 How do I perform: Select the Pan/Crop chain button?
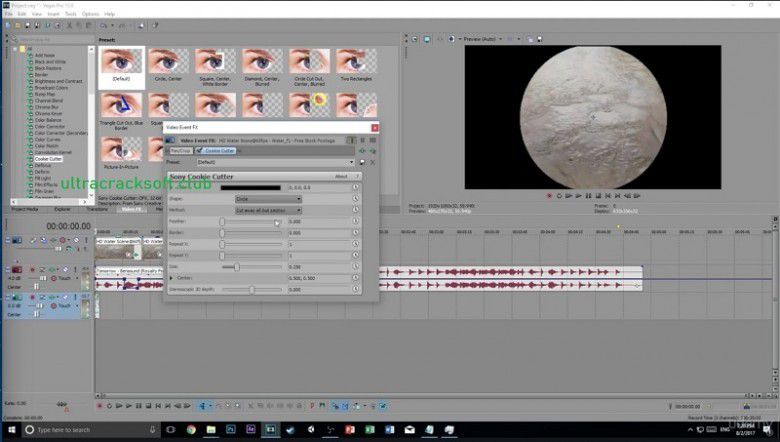[181, 151]
